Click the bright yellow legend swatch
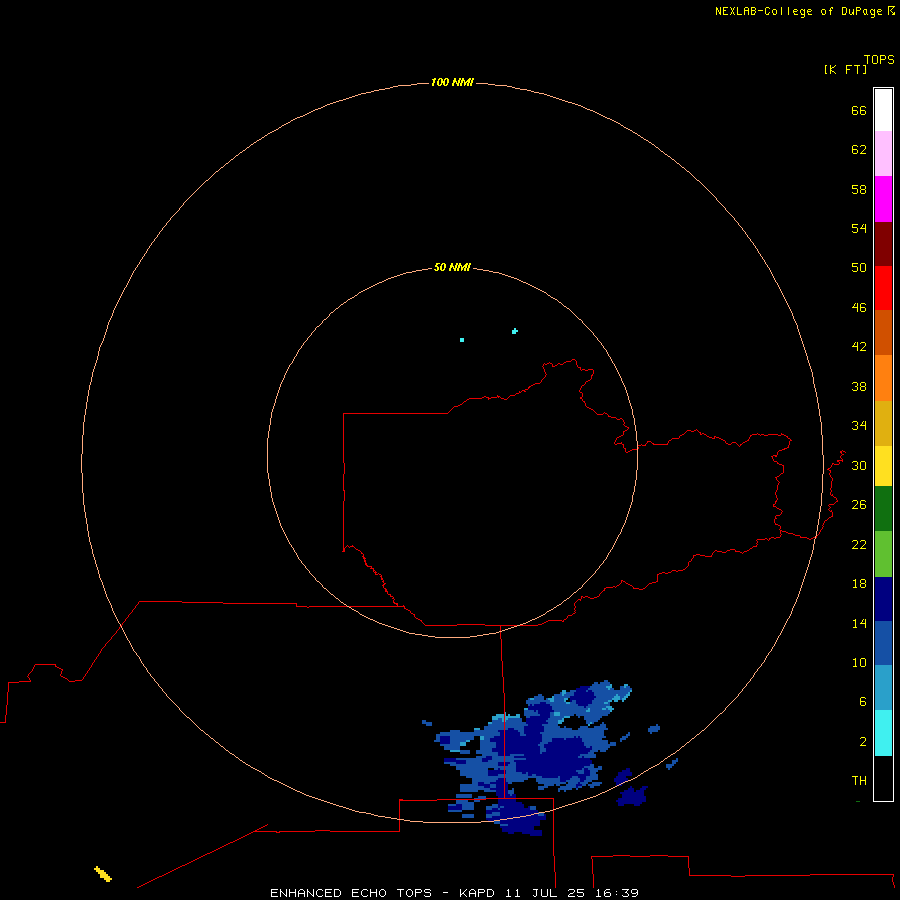 click(883, 466)
